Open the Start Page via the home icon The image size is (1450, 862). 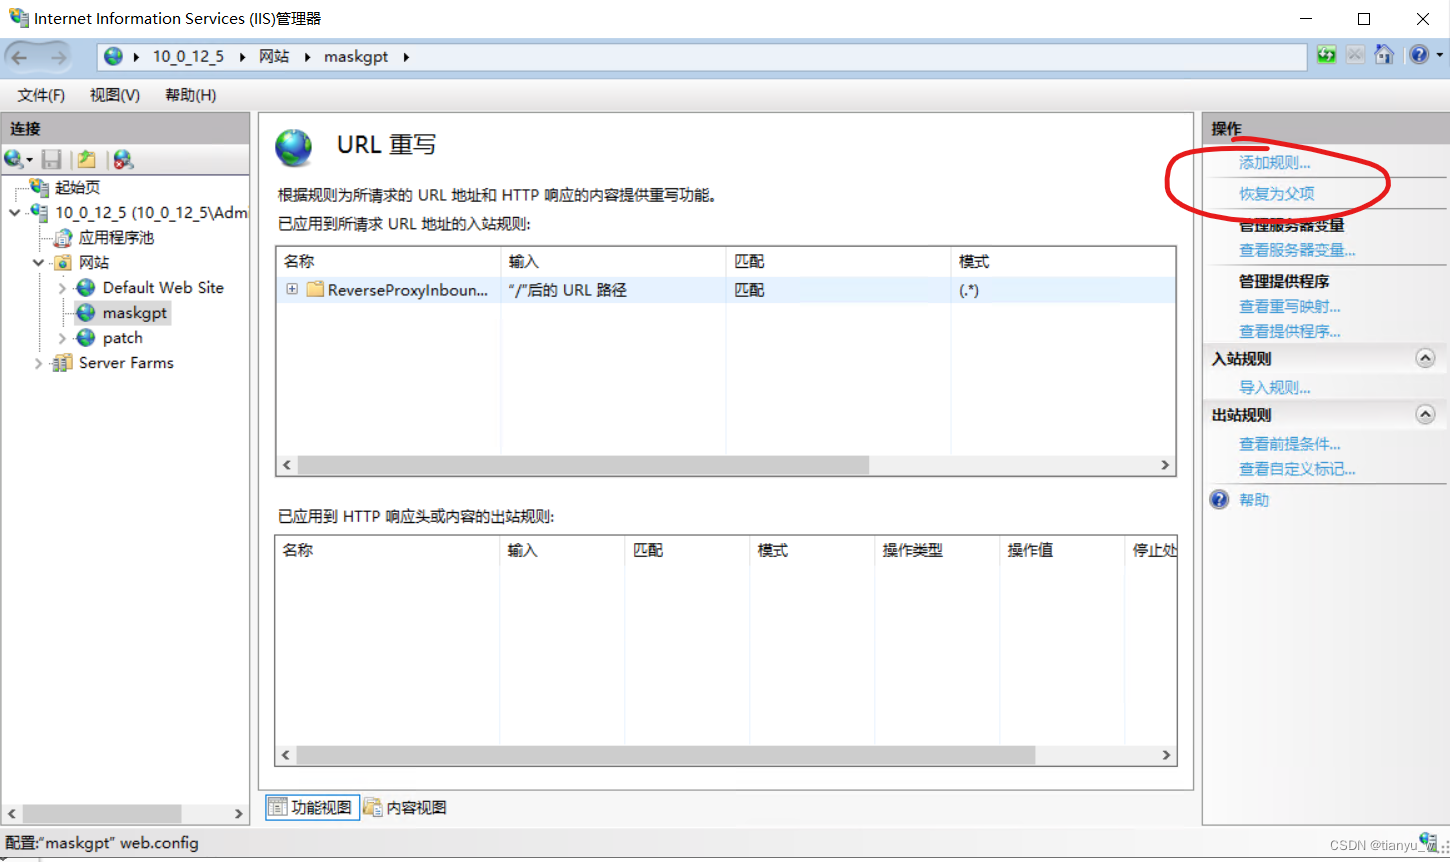point(1385,55)
